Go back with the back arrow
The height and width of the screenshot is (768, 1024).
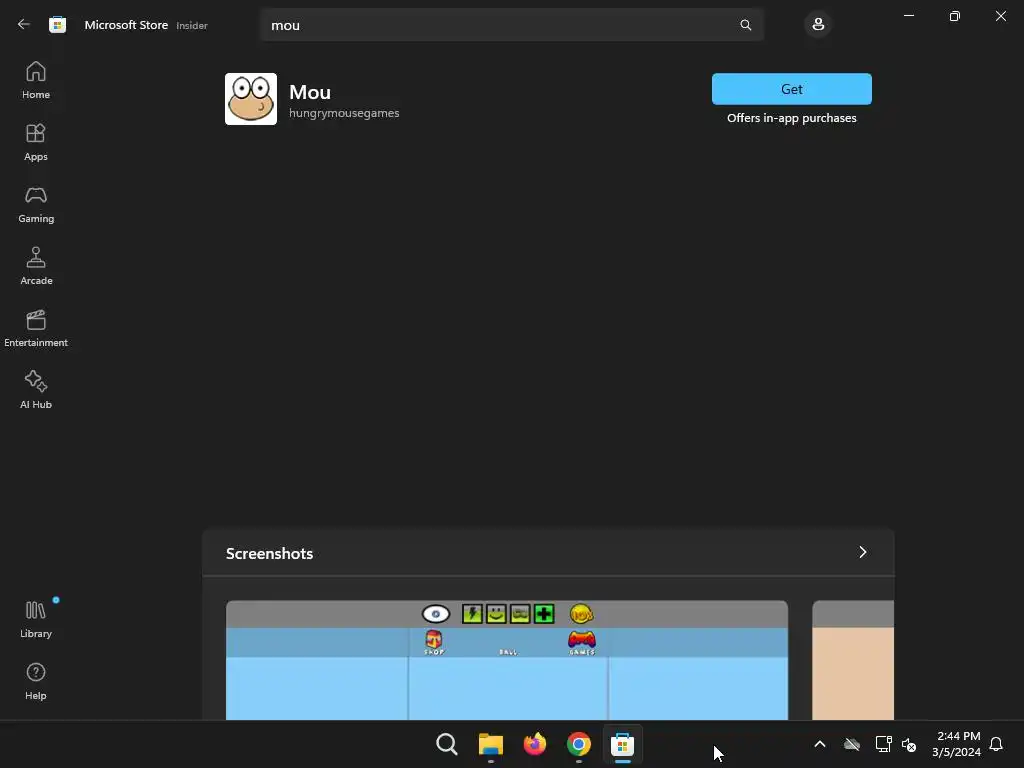[x=24, y=25]
